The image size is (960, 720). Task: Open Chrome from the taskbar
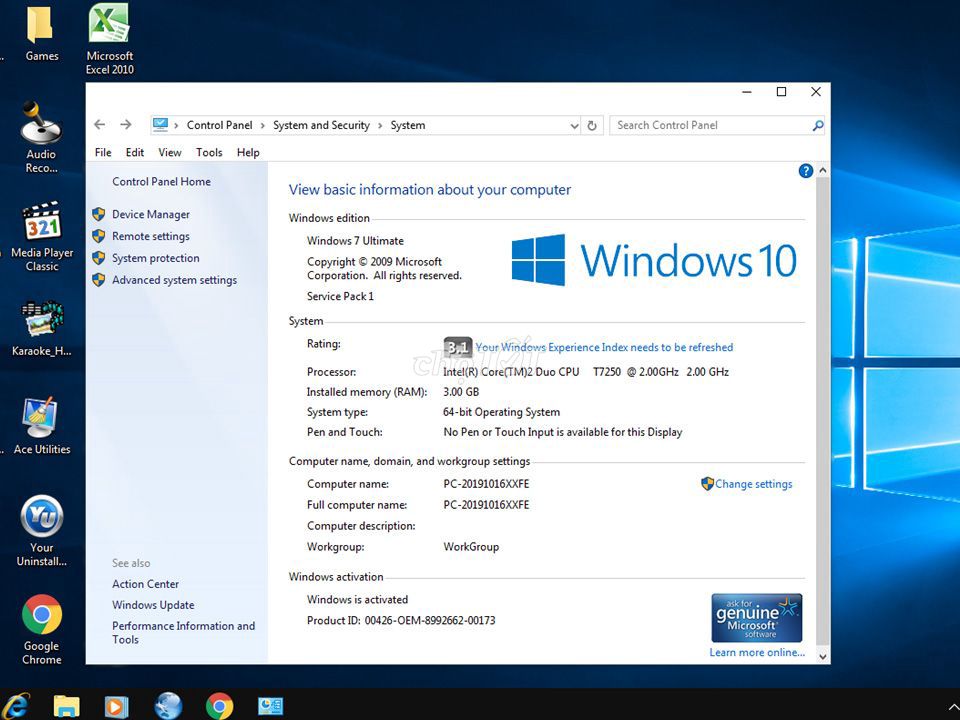(219, 705)
